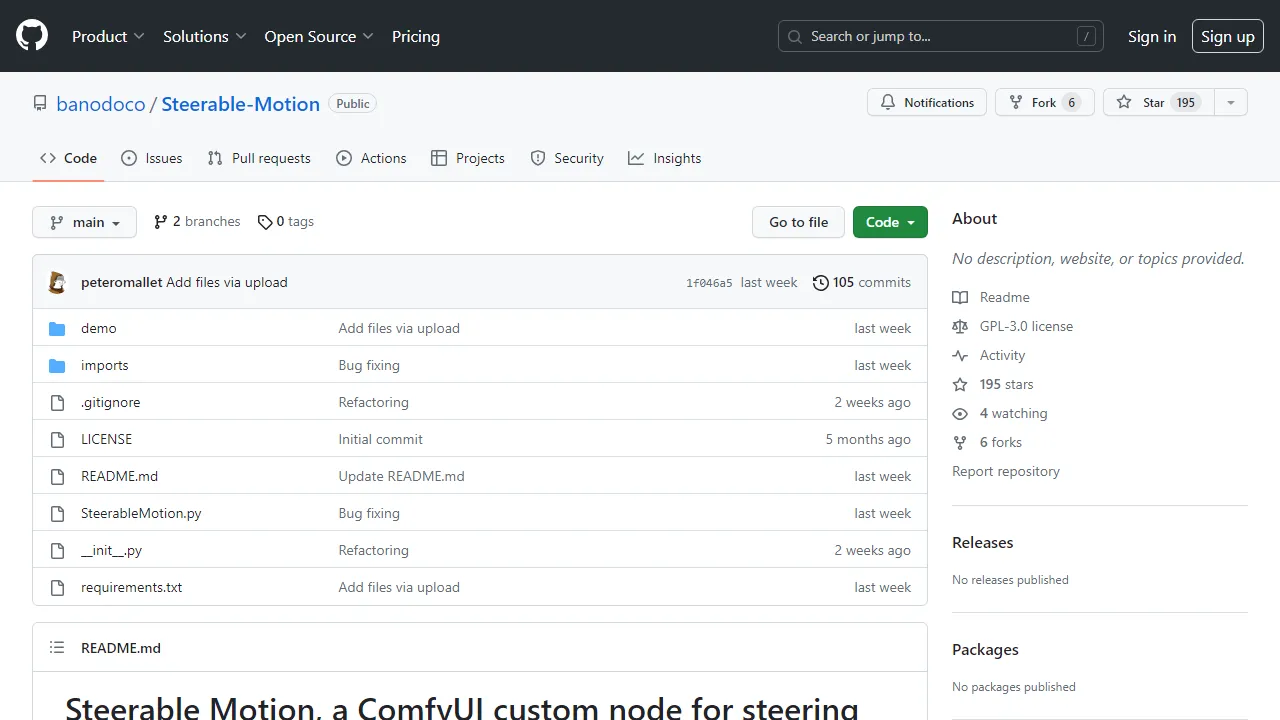Click the Sign in link
Viewport: 1280px width, 720px height.
click(1152, 36)
